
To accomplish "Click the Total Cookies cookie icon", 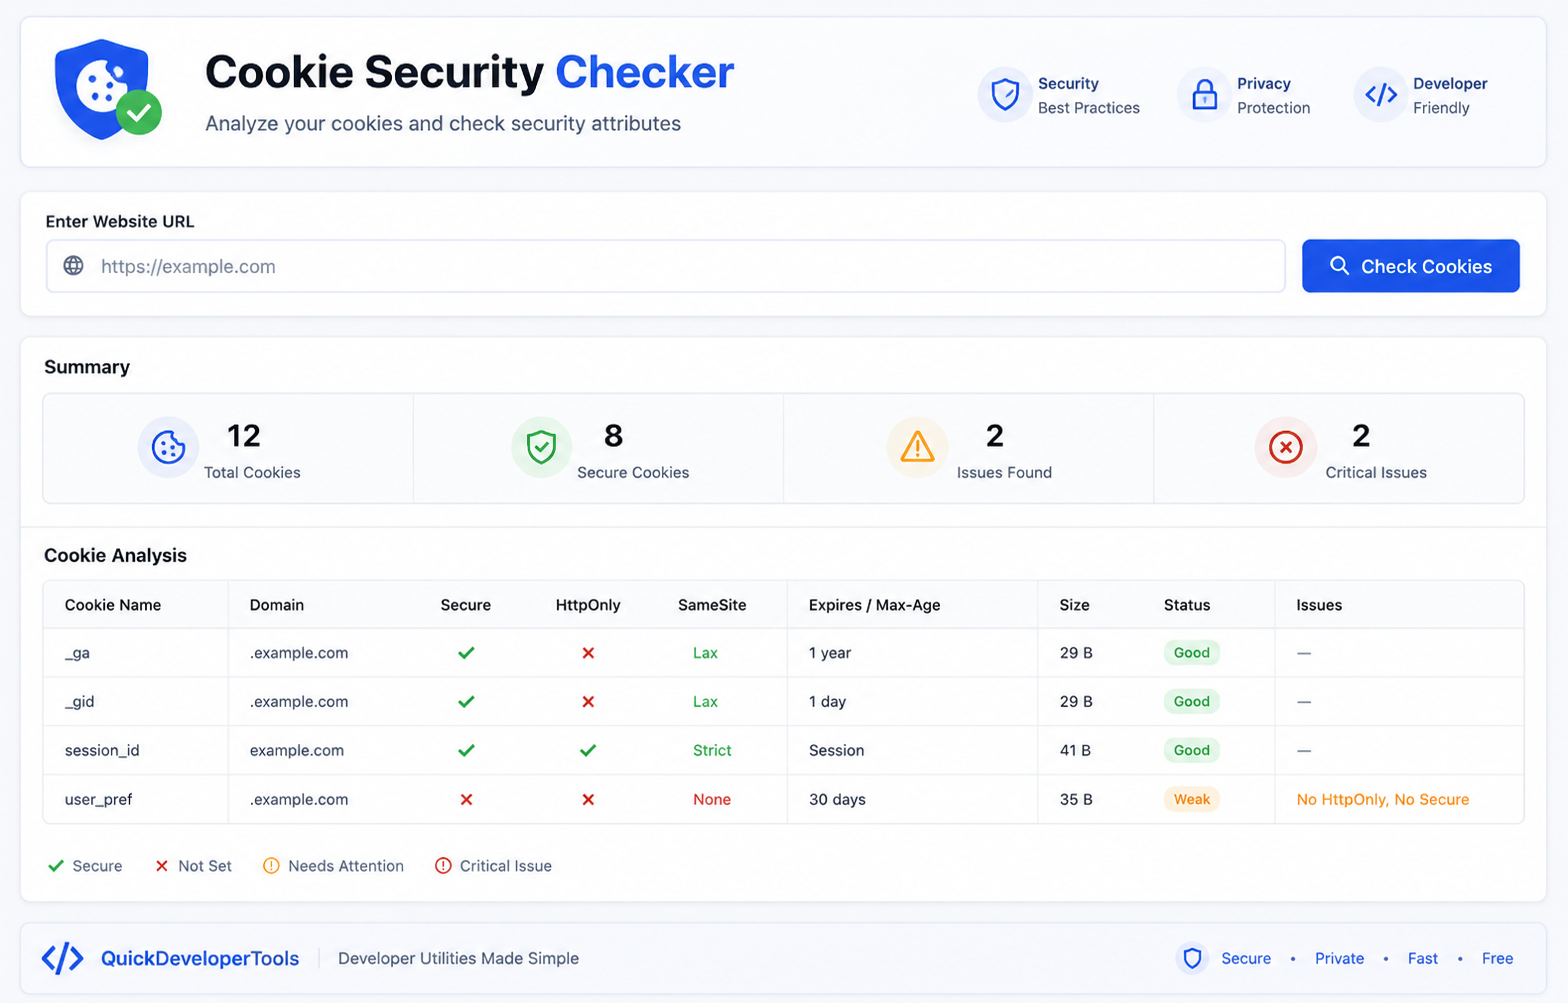I will pyautogui.click(x=168, y=447).
